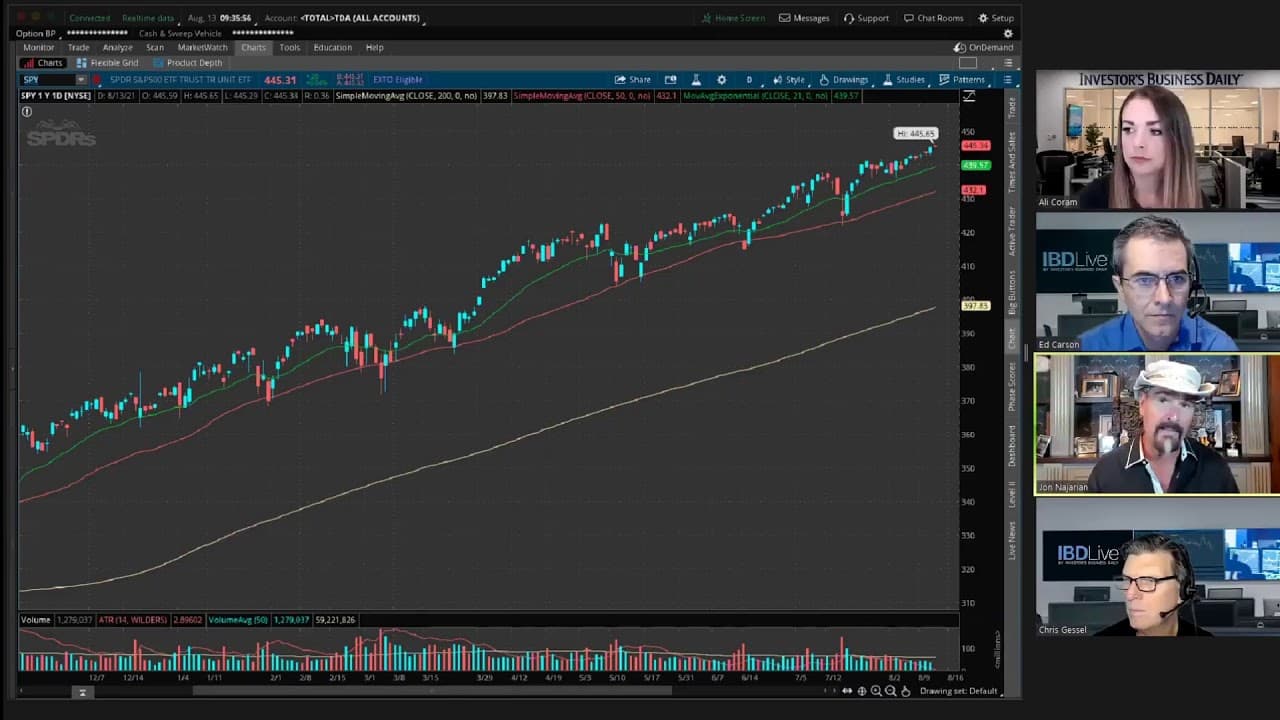This screenshot has height=720, width=1280.
Task: Click the Share chart button
Action: (x=633, y=80)
